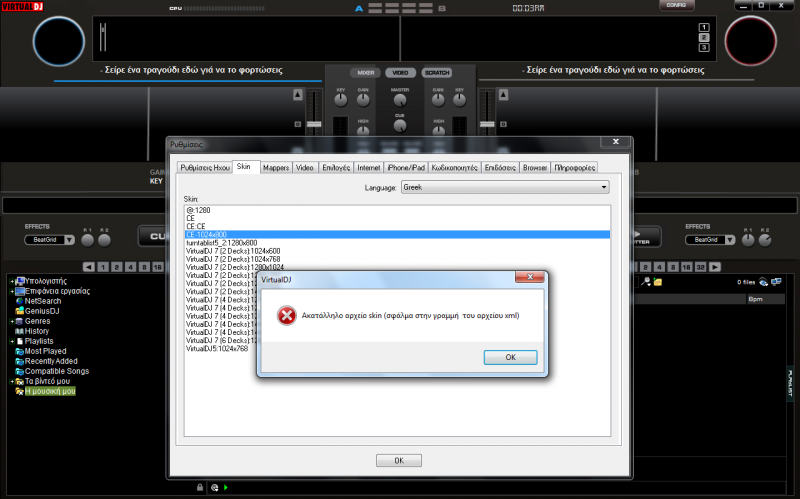Select waveform button 2 at top right
This screenshot has height=499, width=800.
pyautogui.click(x=704, y=37)
